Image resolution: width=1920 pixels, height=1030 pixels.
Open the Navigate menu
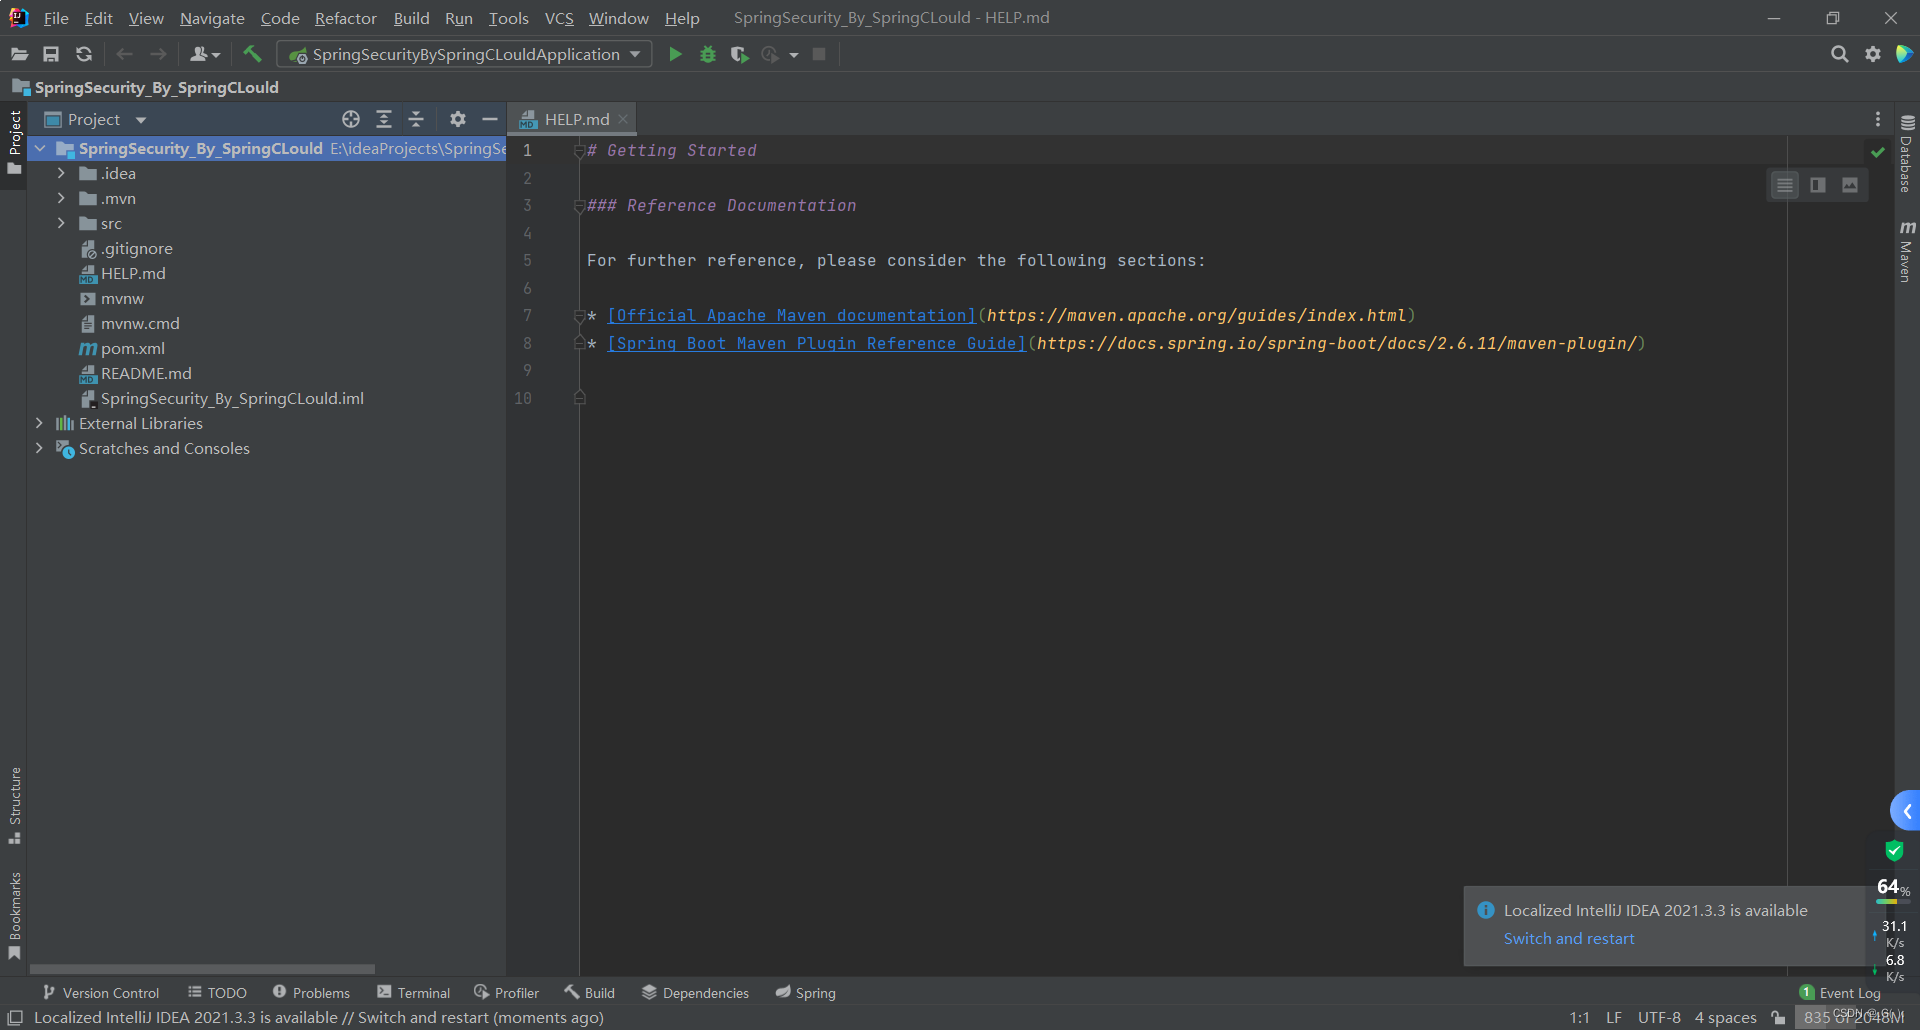click(212, 18)
